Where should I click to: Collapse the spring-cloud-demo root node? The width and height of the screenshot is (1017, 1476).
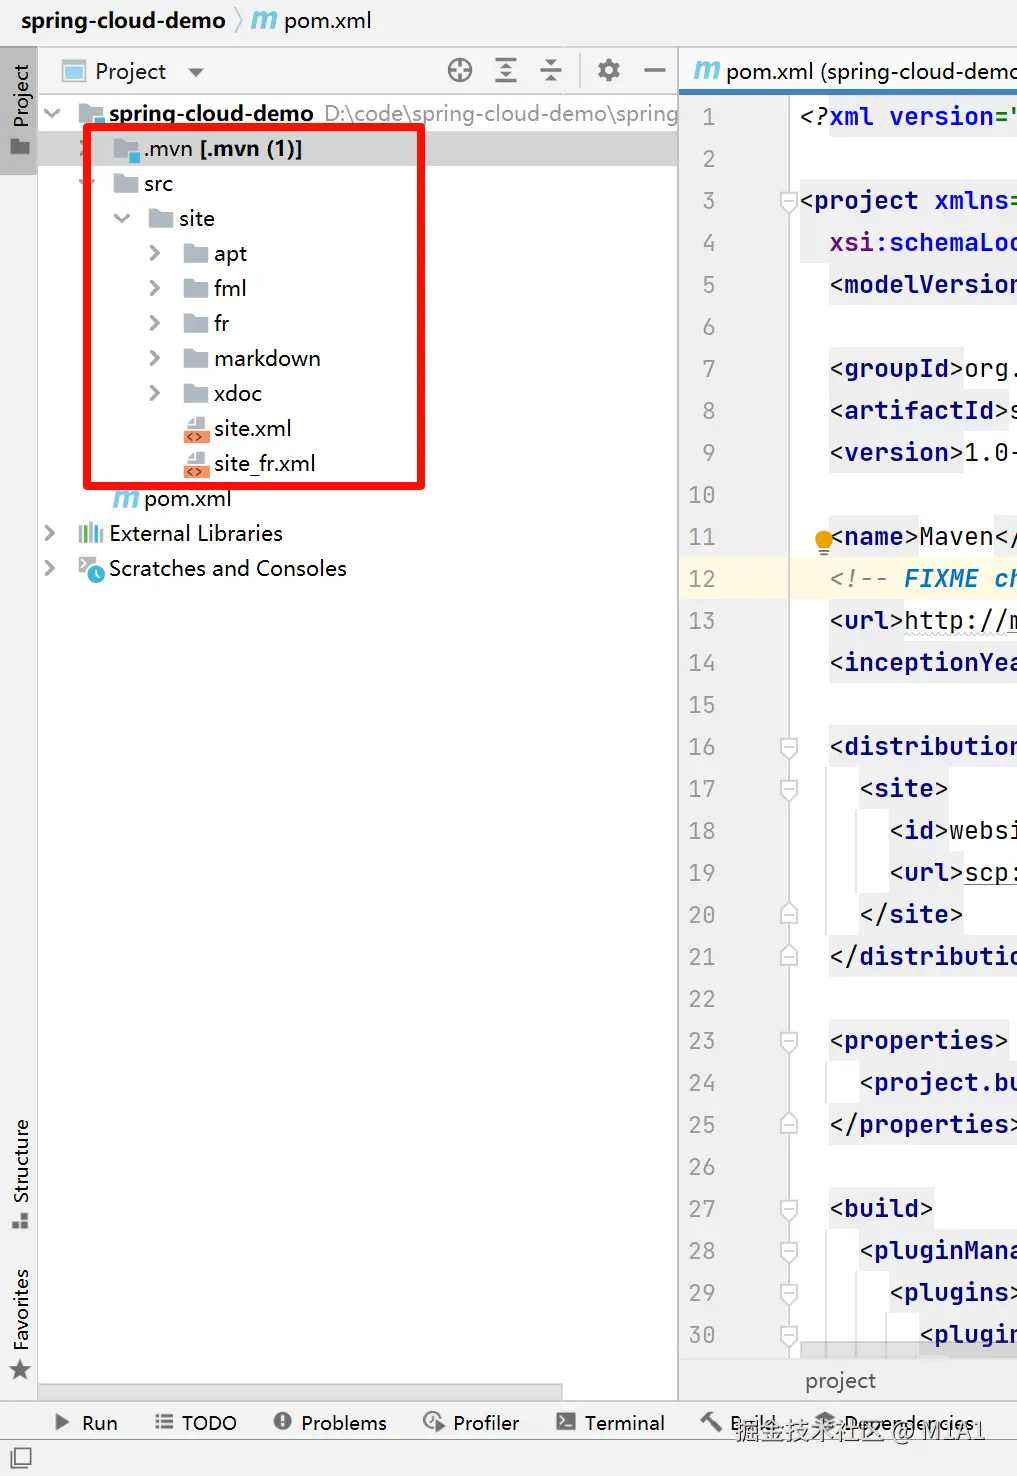tap(52, 114)
